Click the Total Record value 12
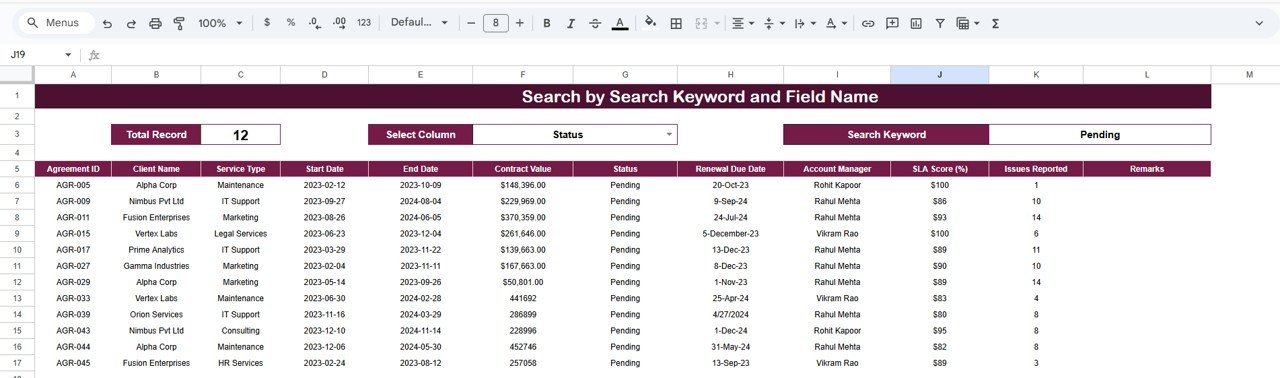 [240, 134]
